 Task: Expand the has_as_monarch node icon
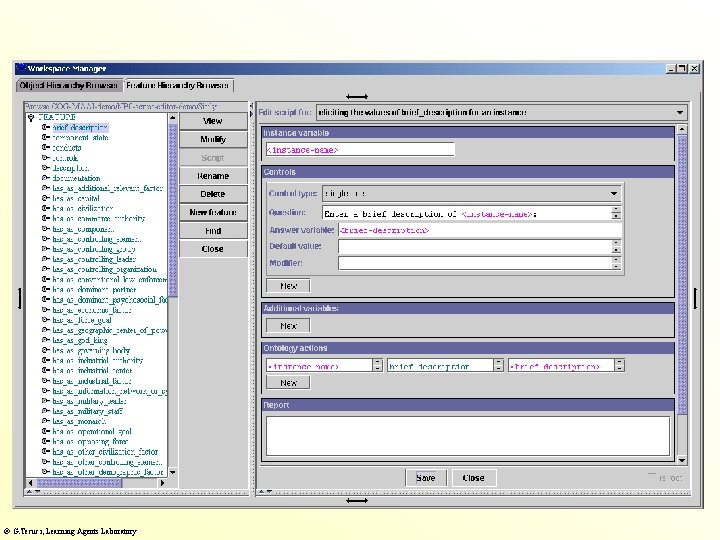click(x=46, y=421)
